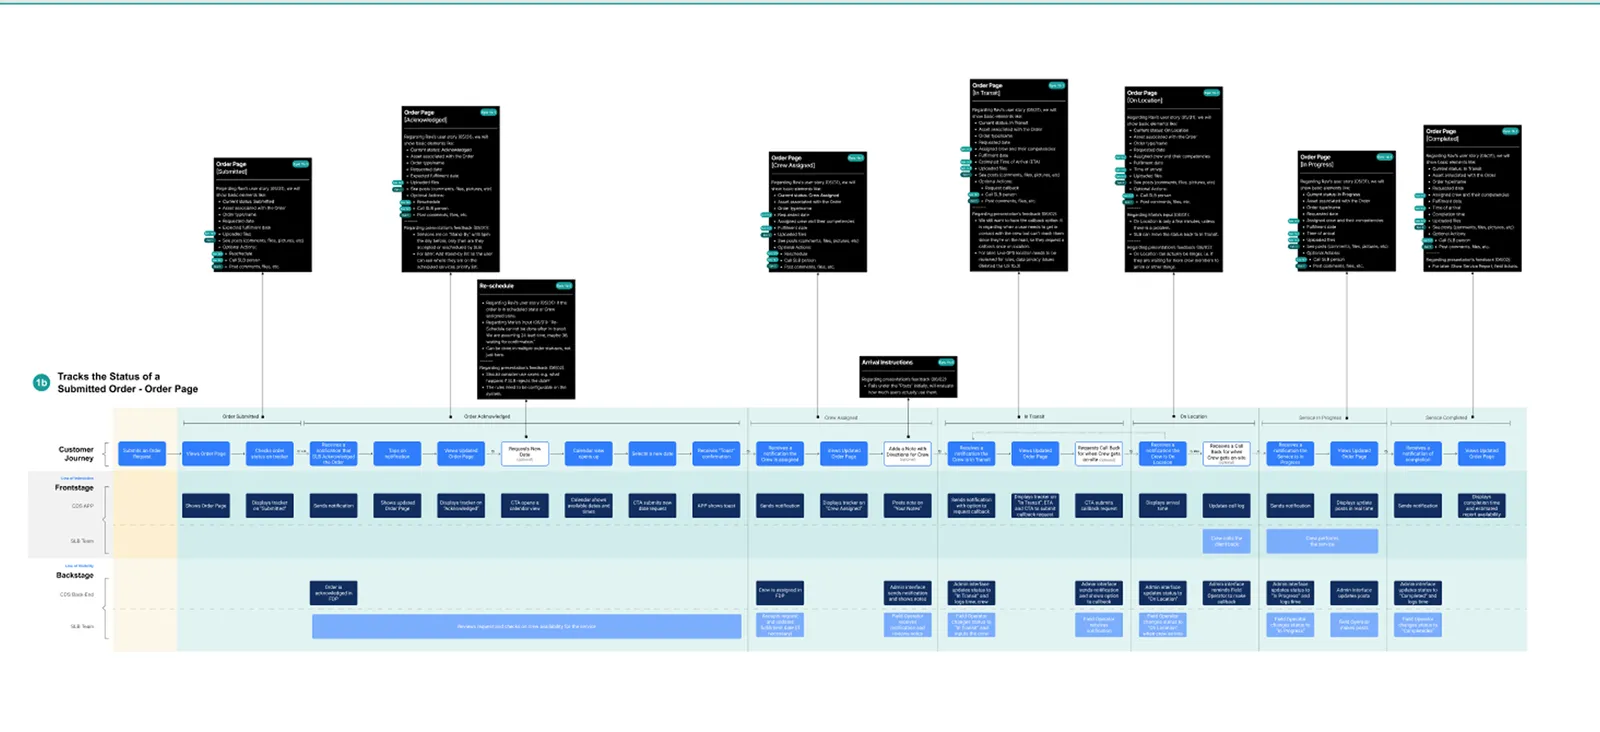Click the "APP shows toast" card
The image size is (1600, 732).
716,506
